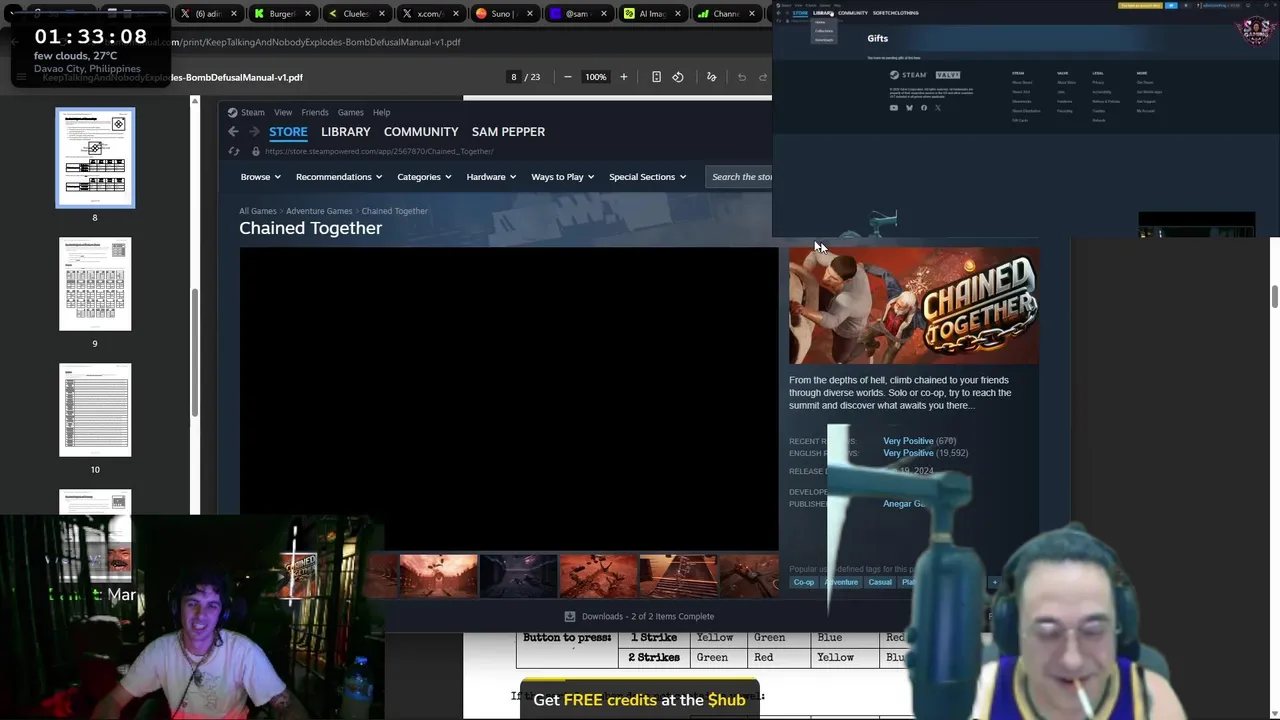Viewport: 1280px width, 720px height.
Task: Open Facebook icon in Steam footer
Action: pyautogui.click(x=923, y=107)
